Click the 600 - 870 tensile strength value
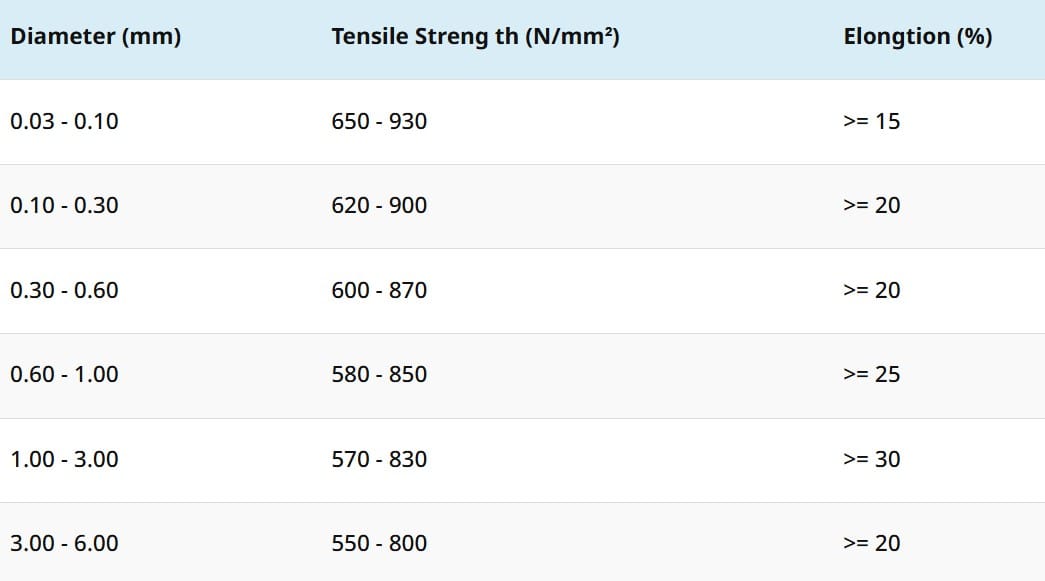This screenshot has height=581, width=1045. click(x=379, y=290)
